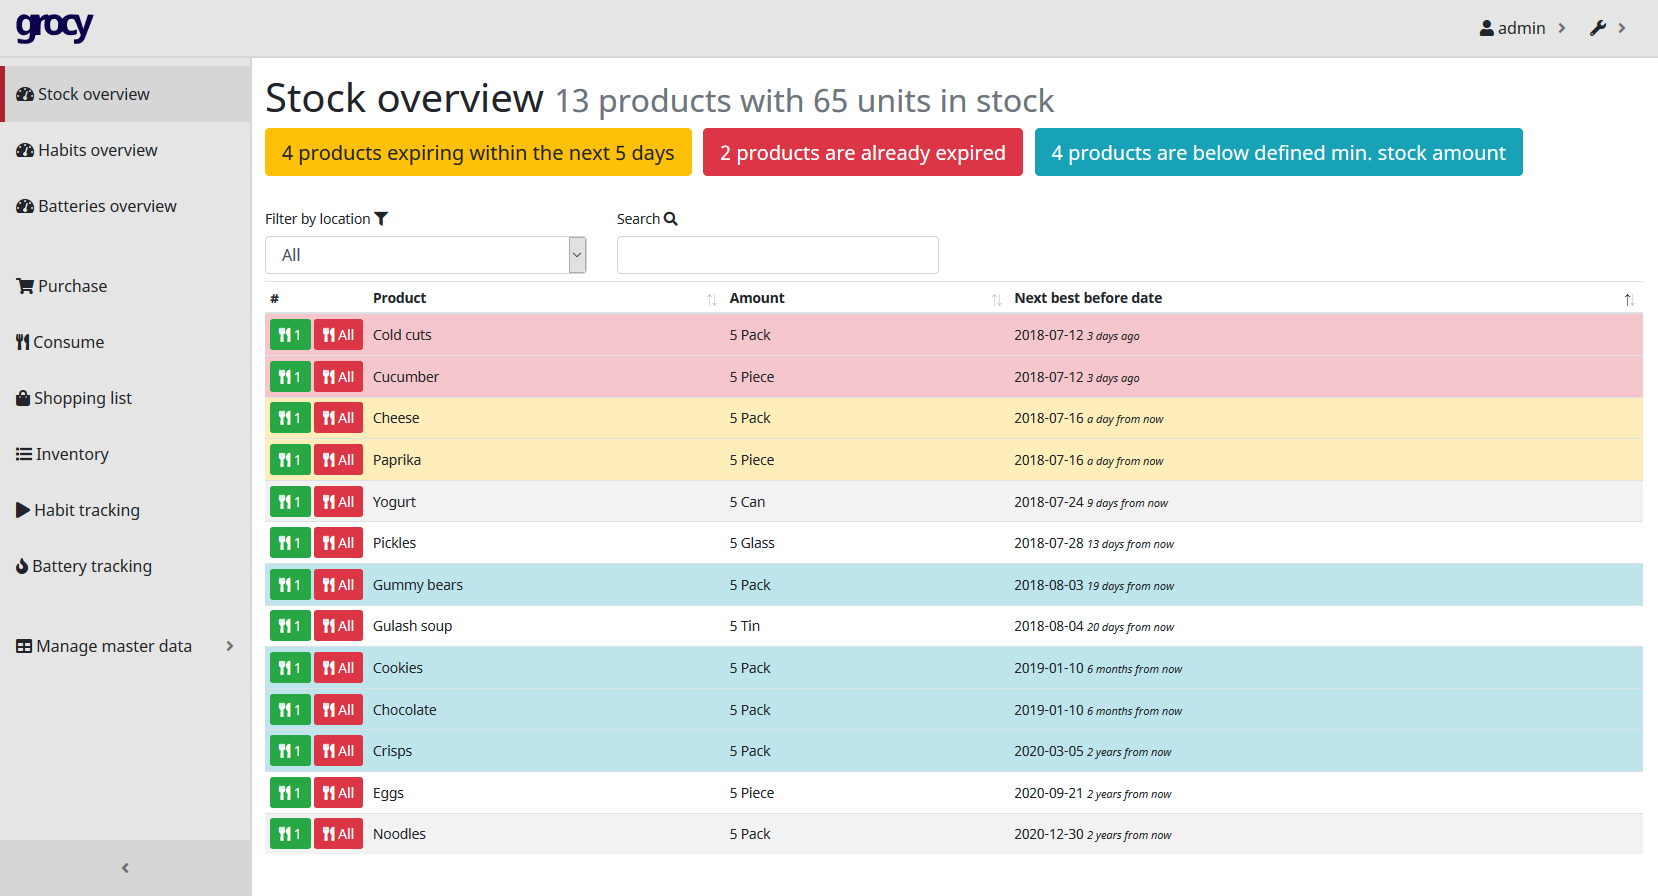Image resolution: width=1658 pixels, height=896 pixels.
Task: Sort by Next best before date
Action: coord(1088,298)
